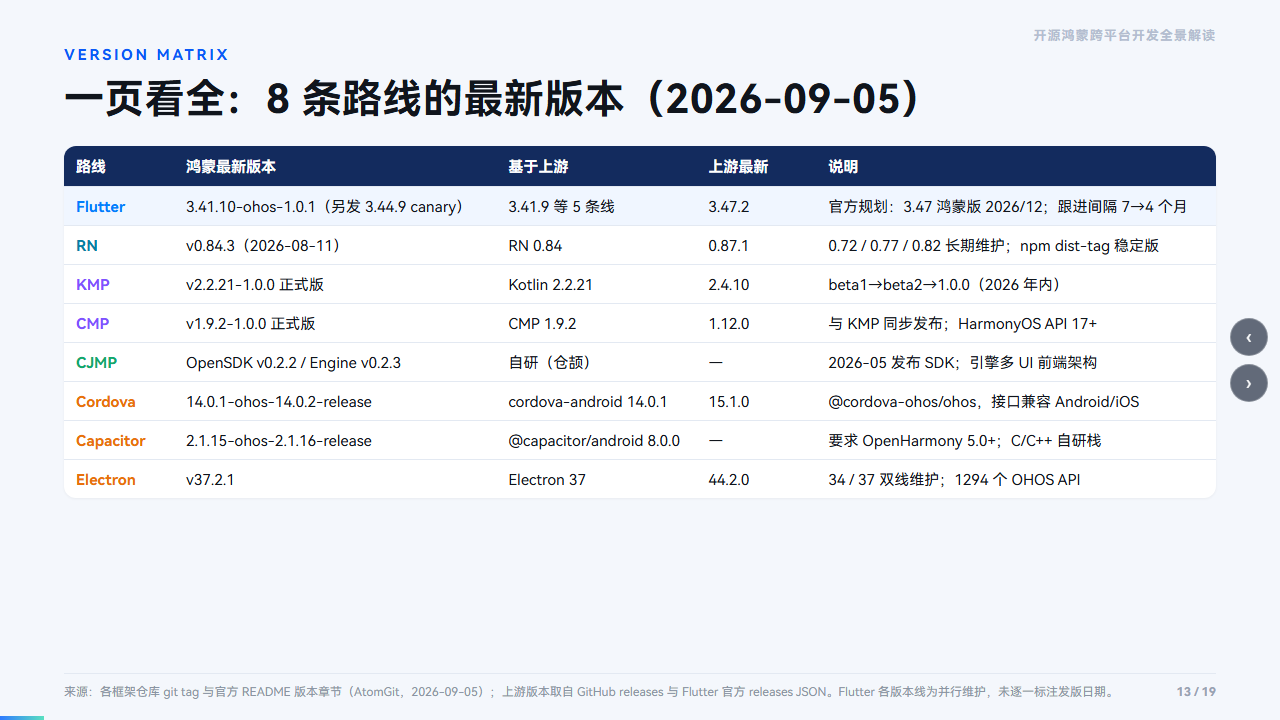
Task: Click the CMP 1.9.2 cell
Action: point(542,324)
